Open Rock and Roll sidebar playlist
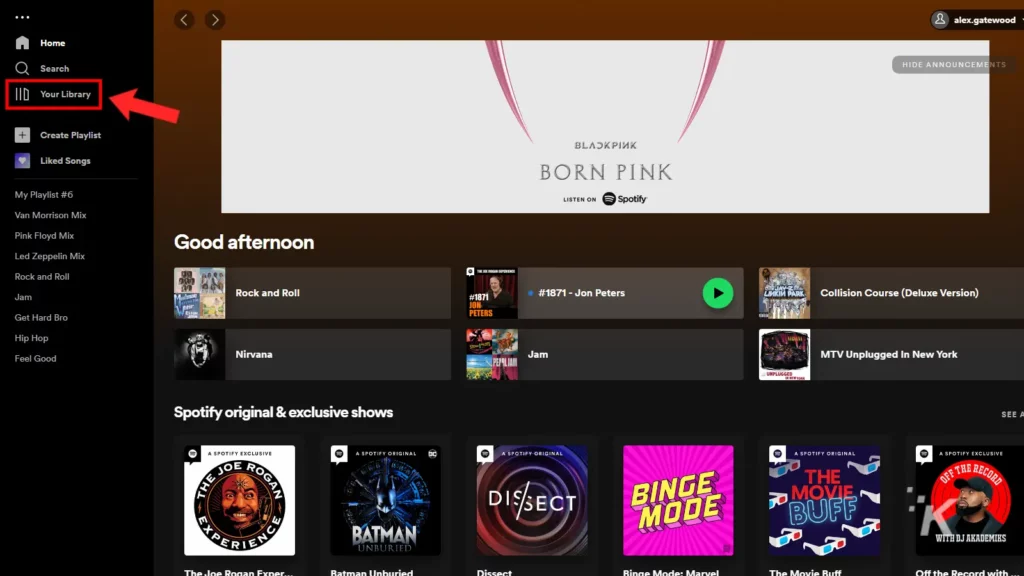1024x576 pixels. click(x=42, y=277)
